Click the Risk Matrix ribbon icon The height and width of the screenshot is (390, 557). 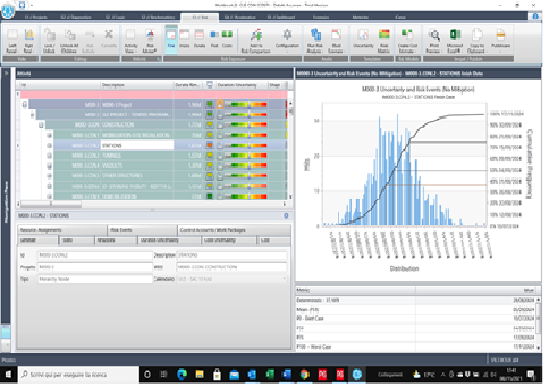click(384, 40)
